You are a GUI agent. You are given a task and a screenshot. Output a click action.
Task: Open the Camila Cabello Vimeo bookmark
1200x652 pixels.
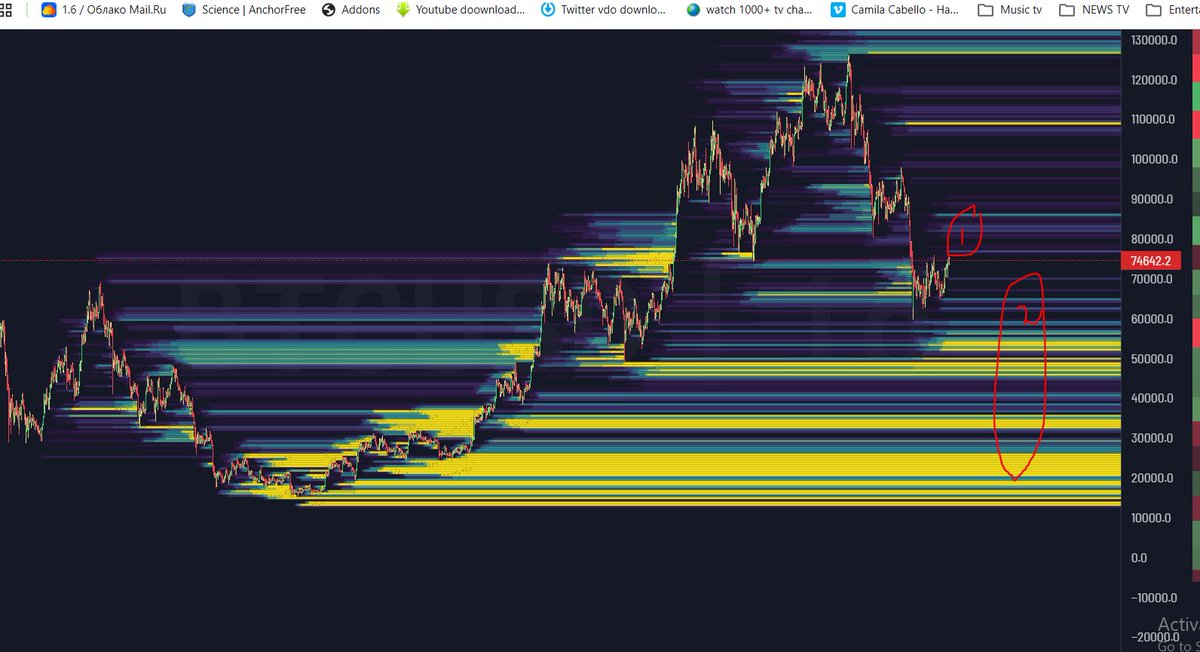[x=896, y=10]
